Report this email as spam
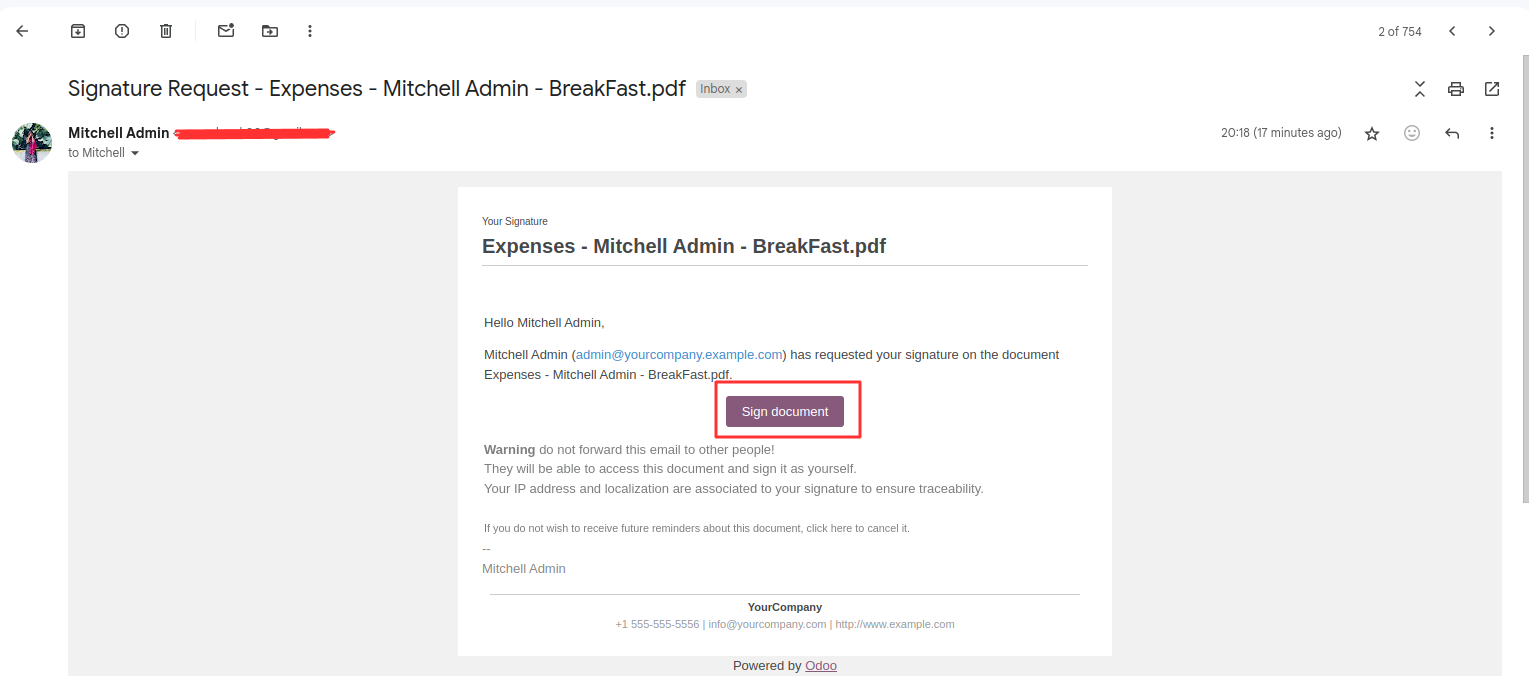This screenshot has width=1529, height=677. 122,31
